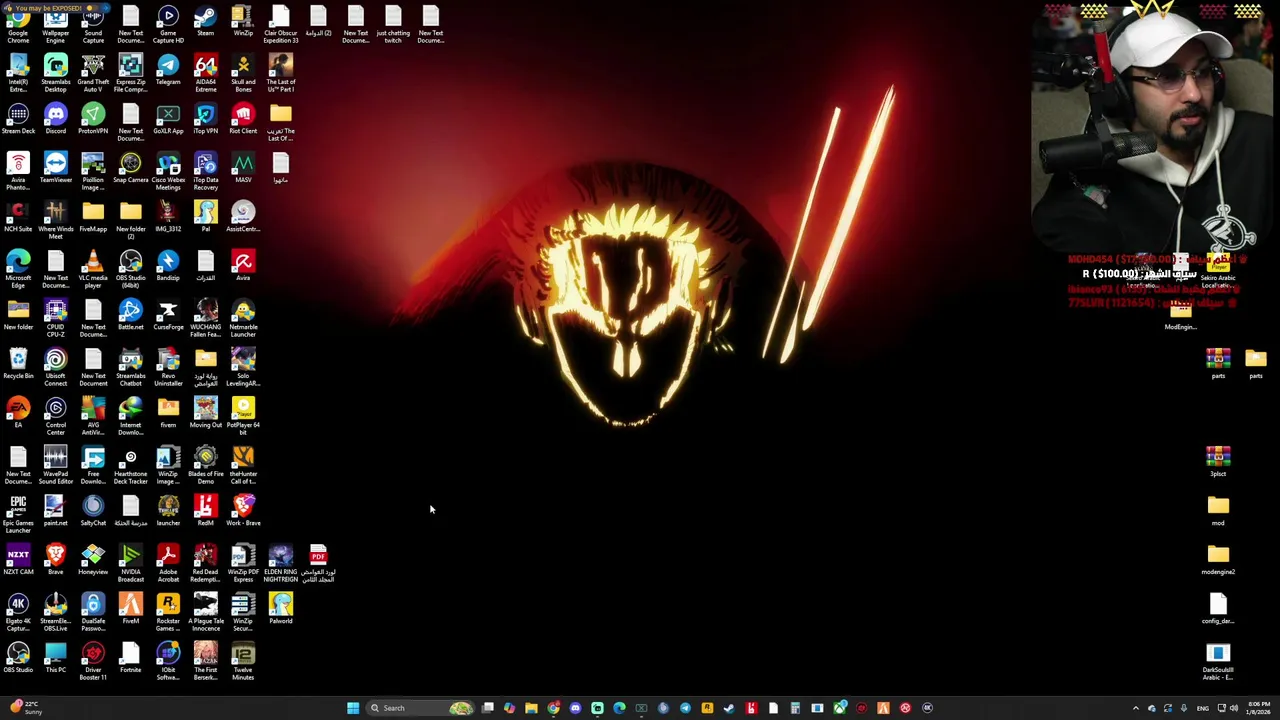Open File Explorer from the taskbar
Image resolution: width=1280 pixels, height=720 pixels.
point(531,708)
